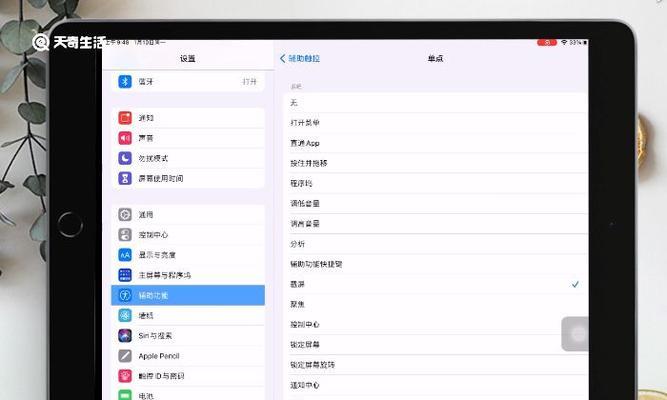The width and height of the screenshot is (667, 400).
Task: Open Apple Pencil settings via pencil icon
Action: 125,356
